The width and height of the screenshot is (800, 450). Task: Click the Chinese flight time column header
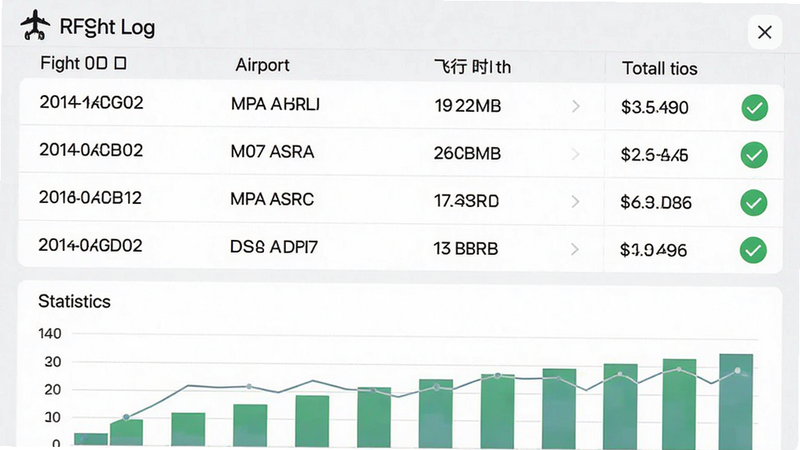pyautogui.click(x=472, y=67)
